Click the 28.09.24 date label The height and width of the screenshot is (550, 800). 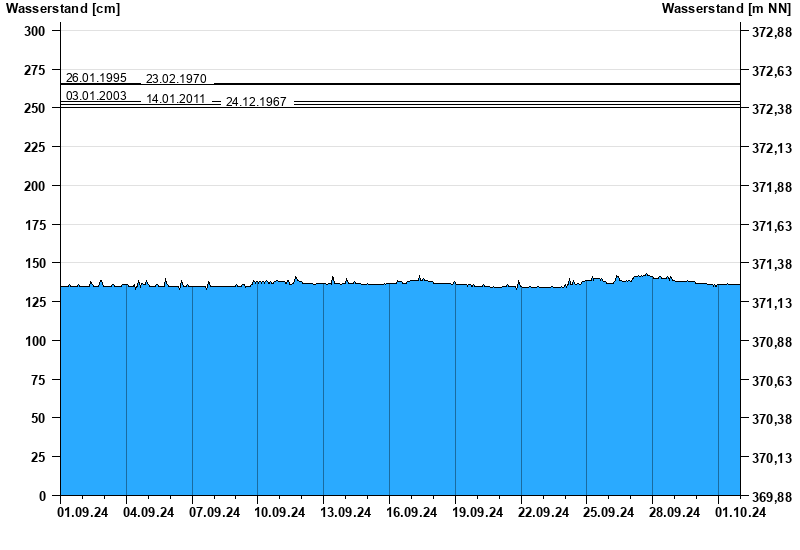674,512
